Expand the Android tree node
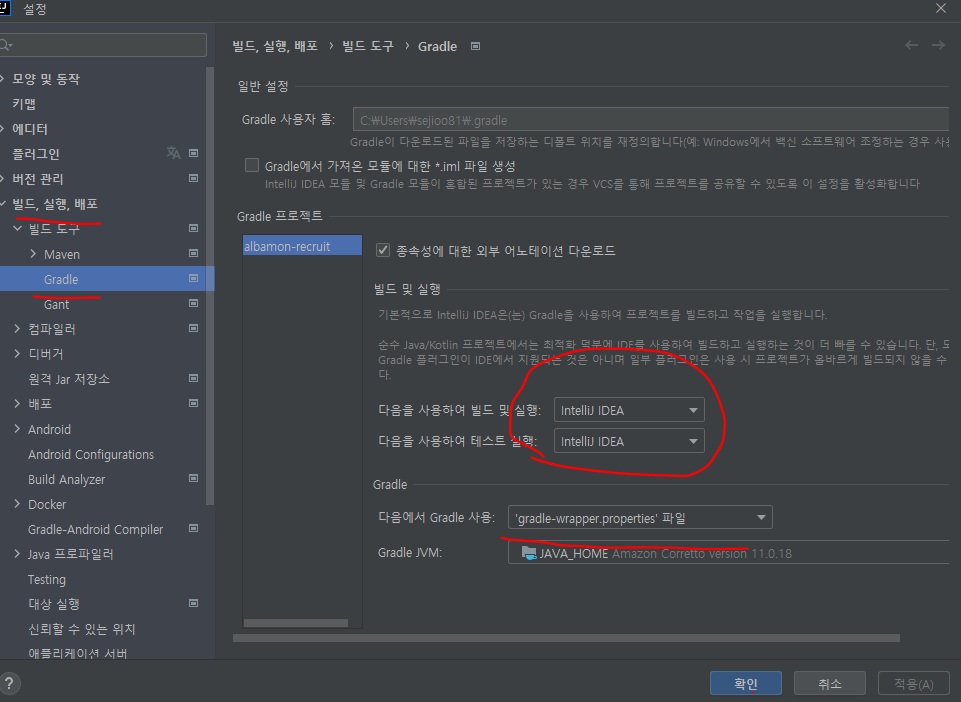The image size is (961, 702). tap(17, 429)
